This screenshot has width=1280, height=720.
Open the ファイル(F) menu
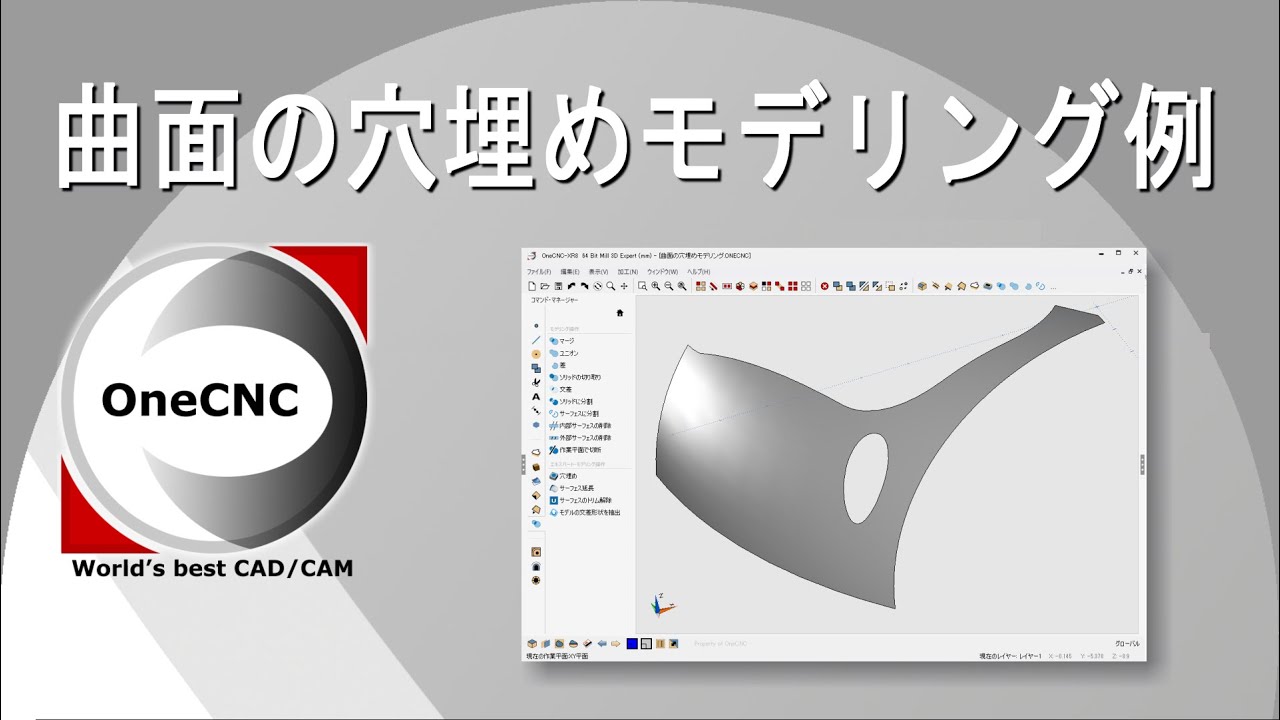pyautogui.click(x=539, y=272)
